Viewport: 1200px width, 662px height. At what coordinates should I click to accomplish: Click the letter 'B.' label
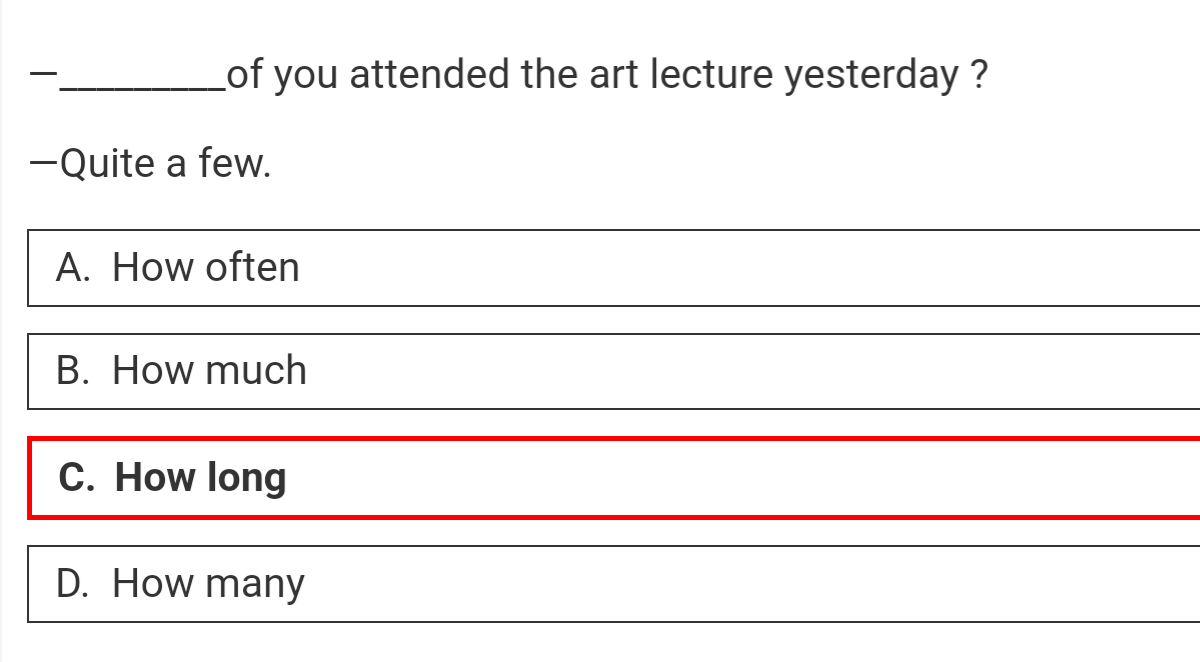74,371
